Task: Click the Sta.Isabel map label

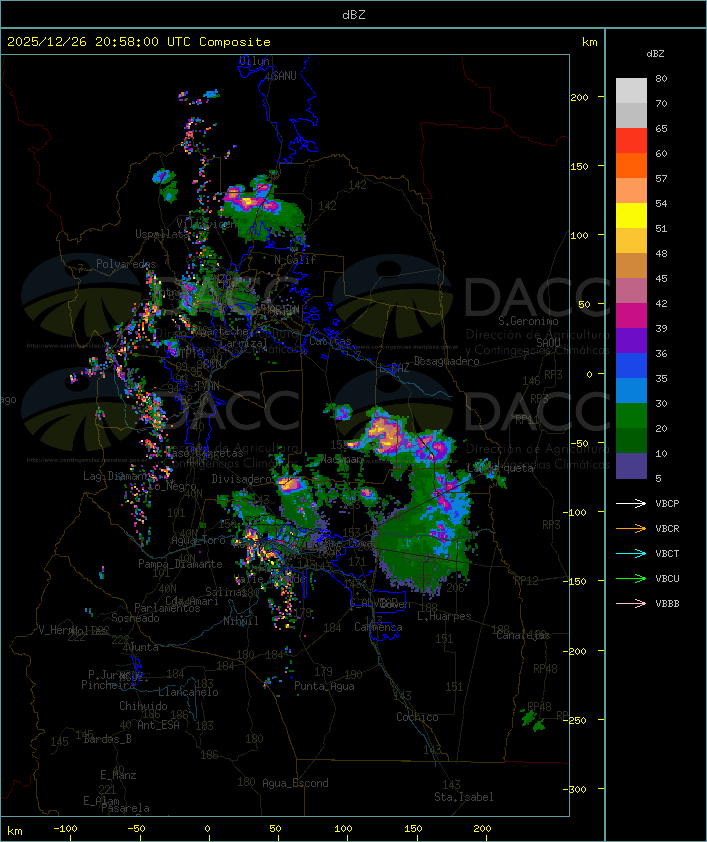Action: pos(464,797)
